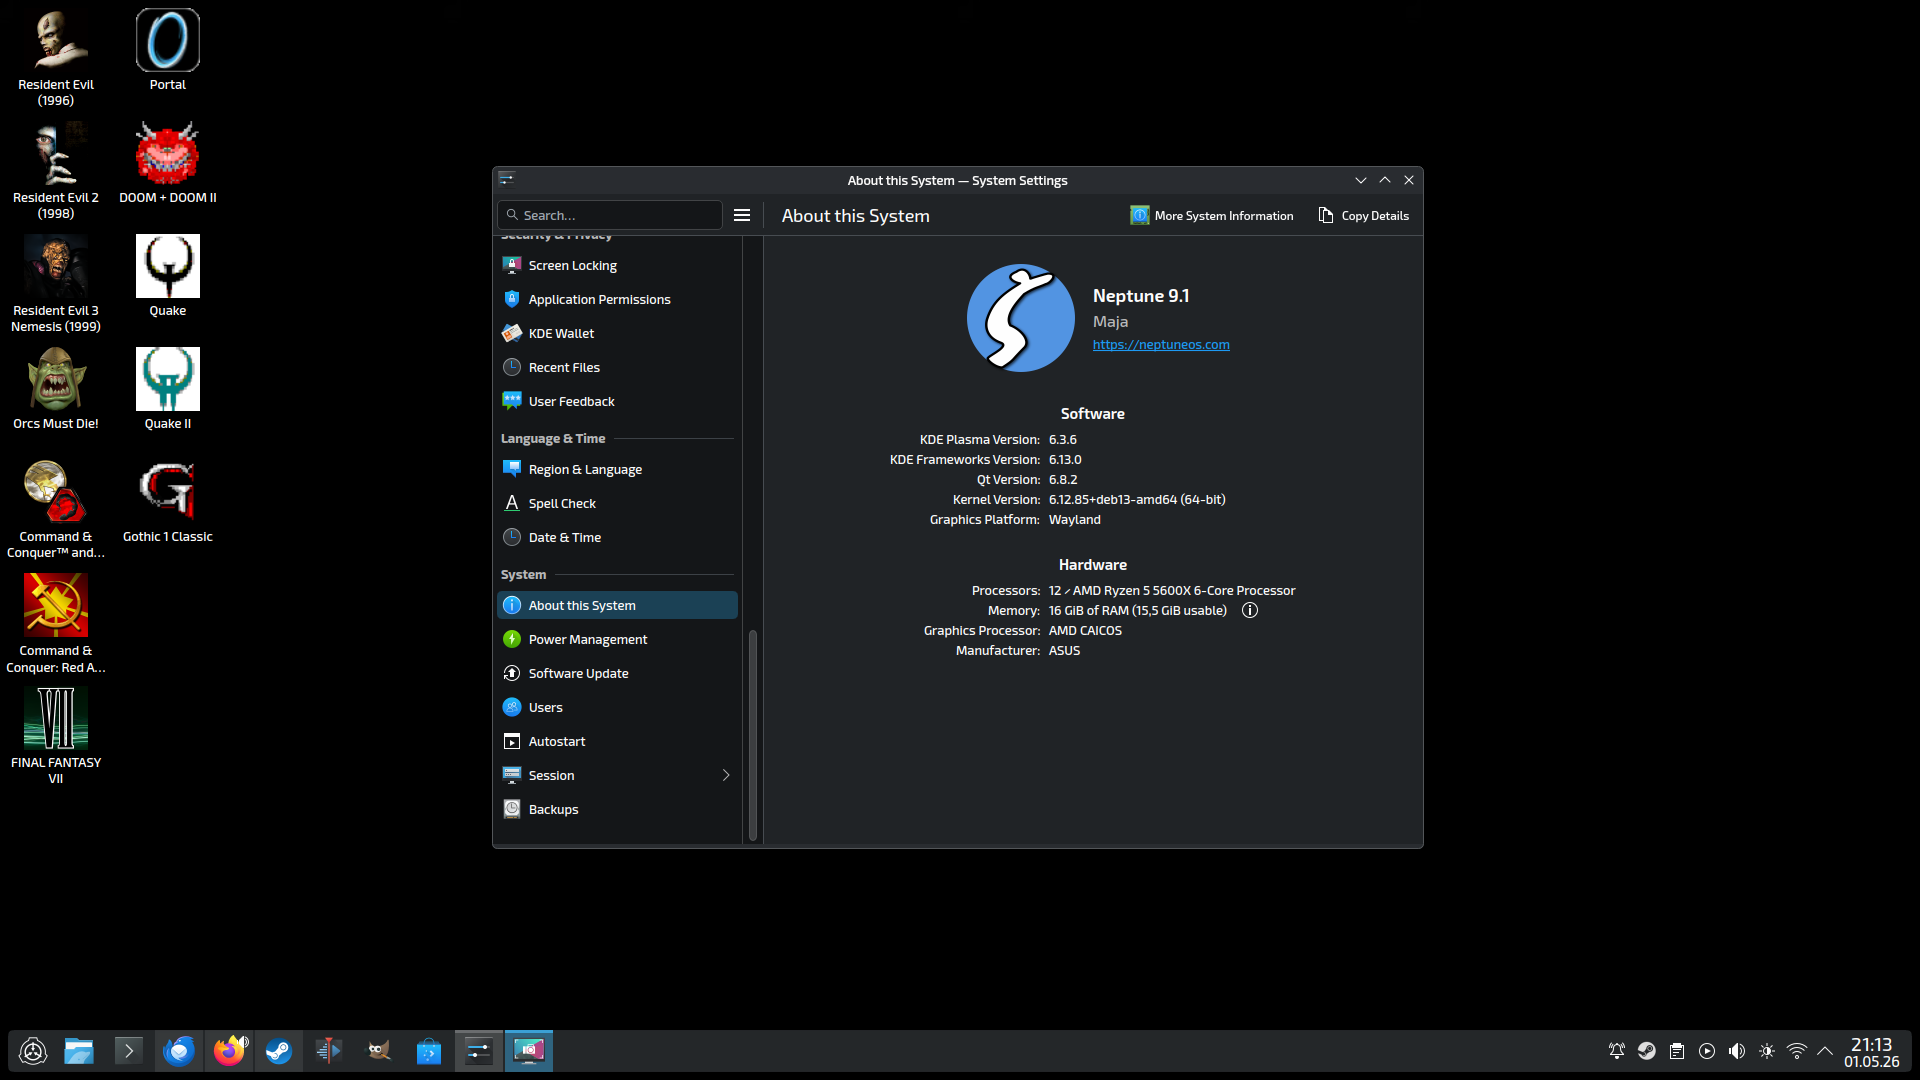Select Resident Evil 3 Nemesis desktop icon

56,283
